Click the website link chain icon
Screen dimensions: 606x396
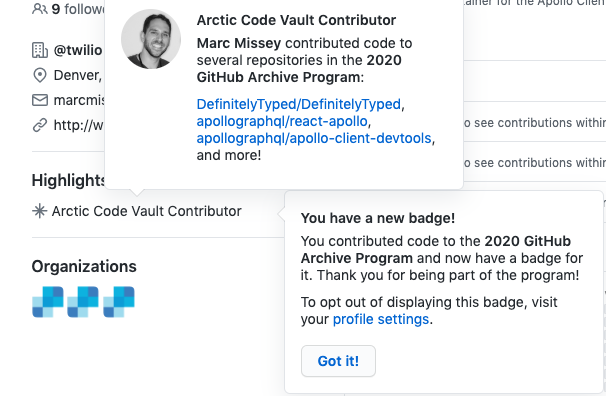point(40,125)
